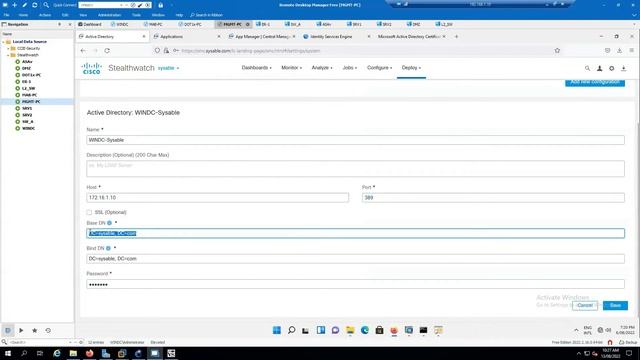Click the Name input field
The width and height of the screenshot is (640, 360).
[x=355, y=140]
